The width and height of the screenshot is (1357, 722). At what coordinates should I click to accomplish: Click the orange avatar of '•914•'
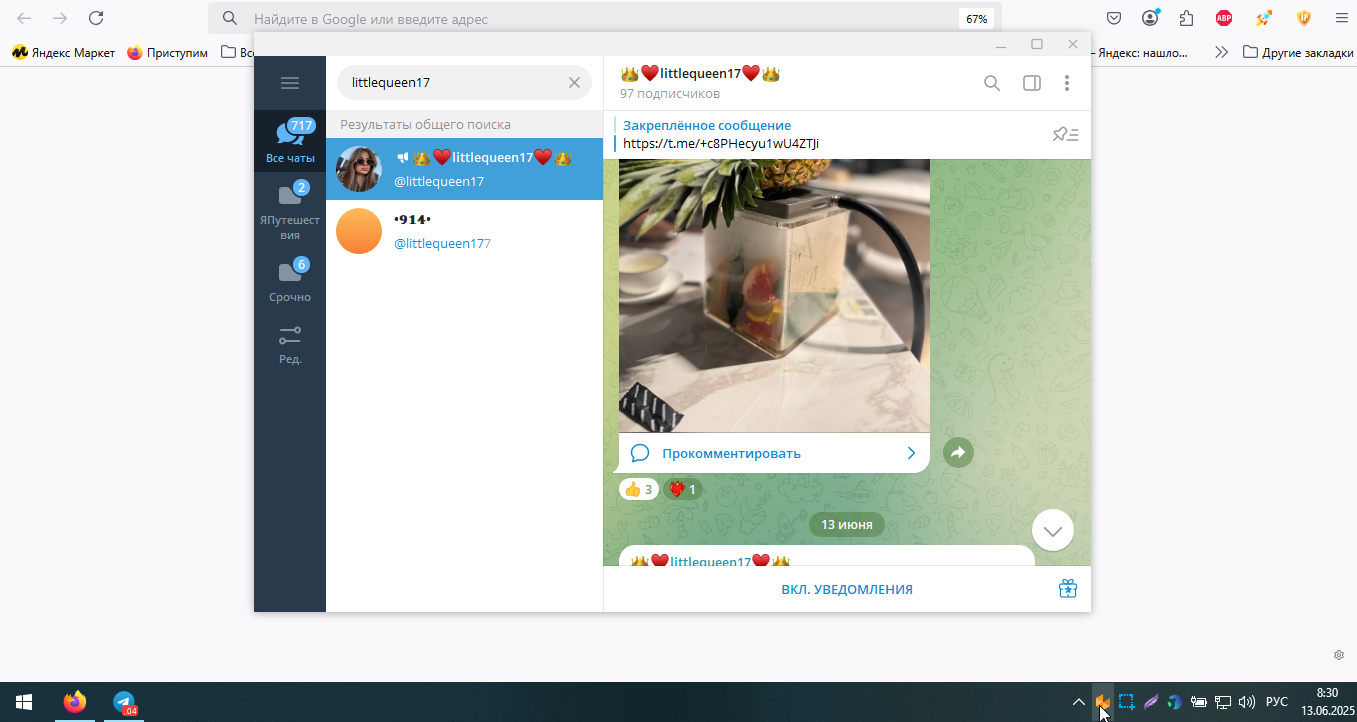359,231
